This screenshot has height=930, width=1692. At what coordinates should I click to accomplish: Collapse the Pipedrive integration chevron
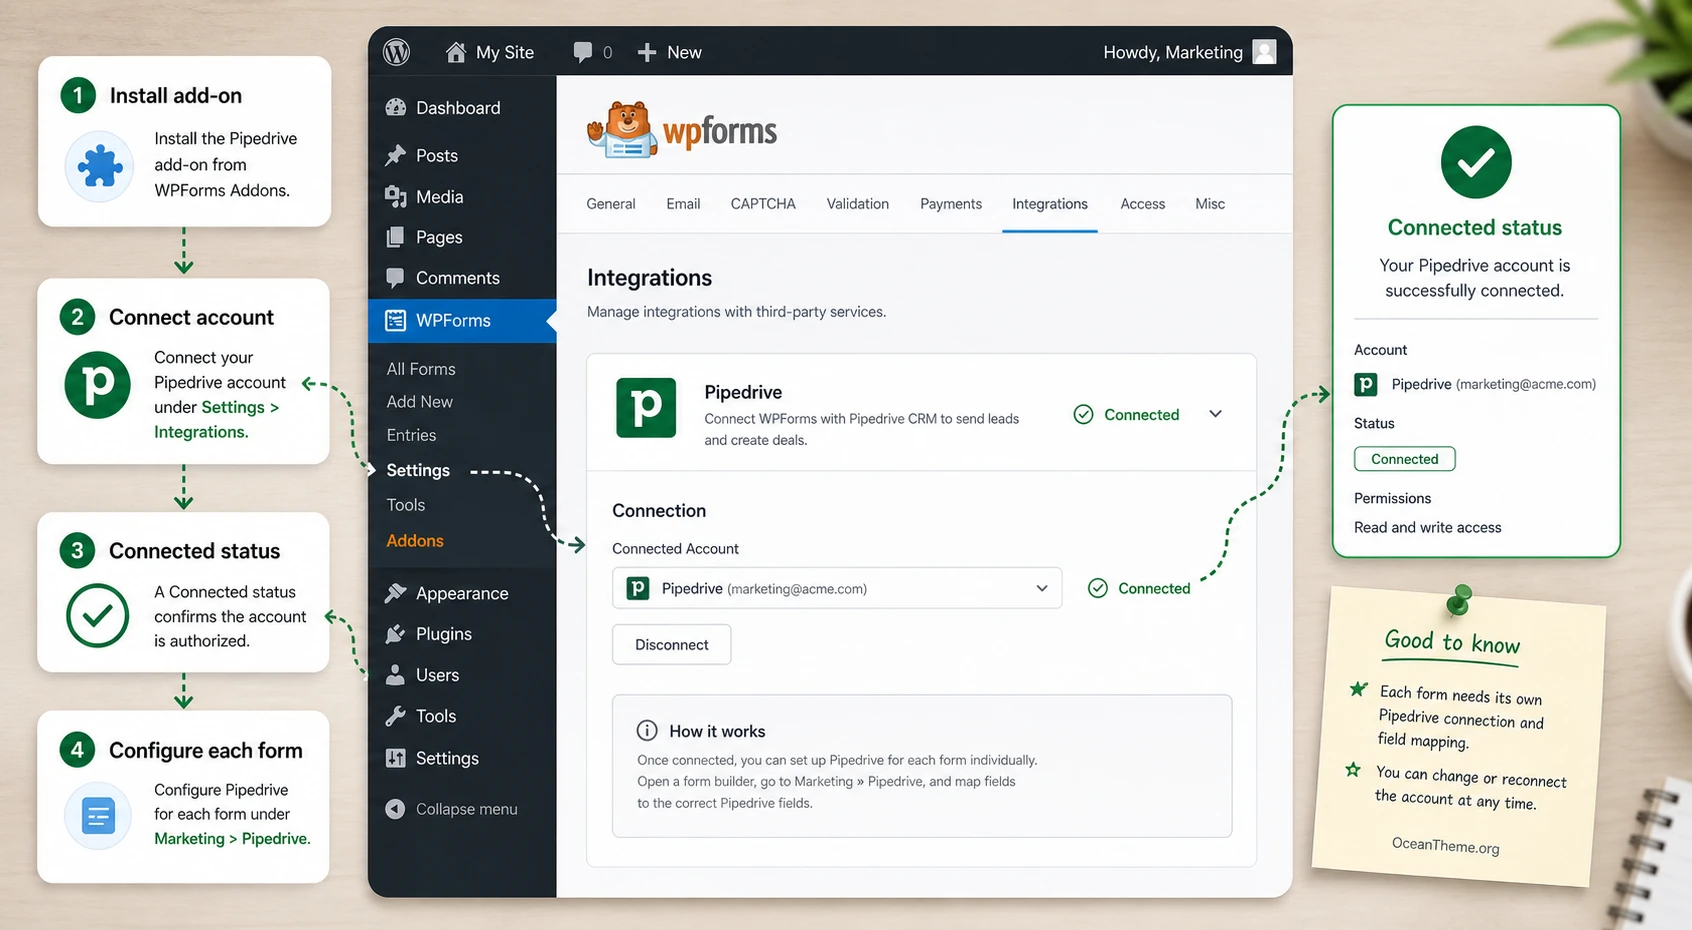[x=1215, y=414]
